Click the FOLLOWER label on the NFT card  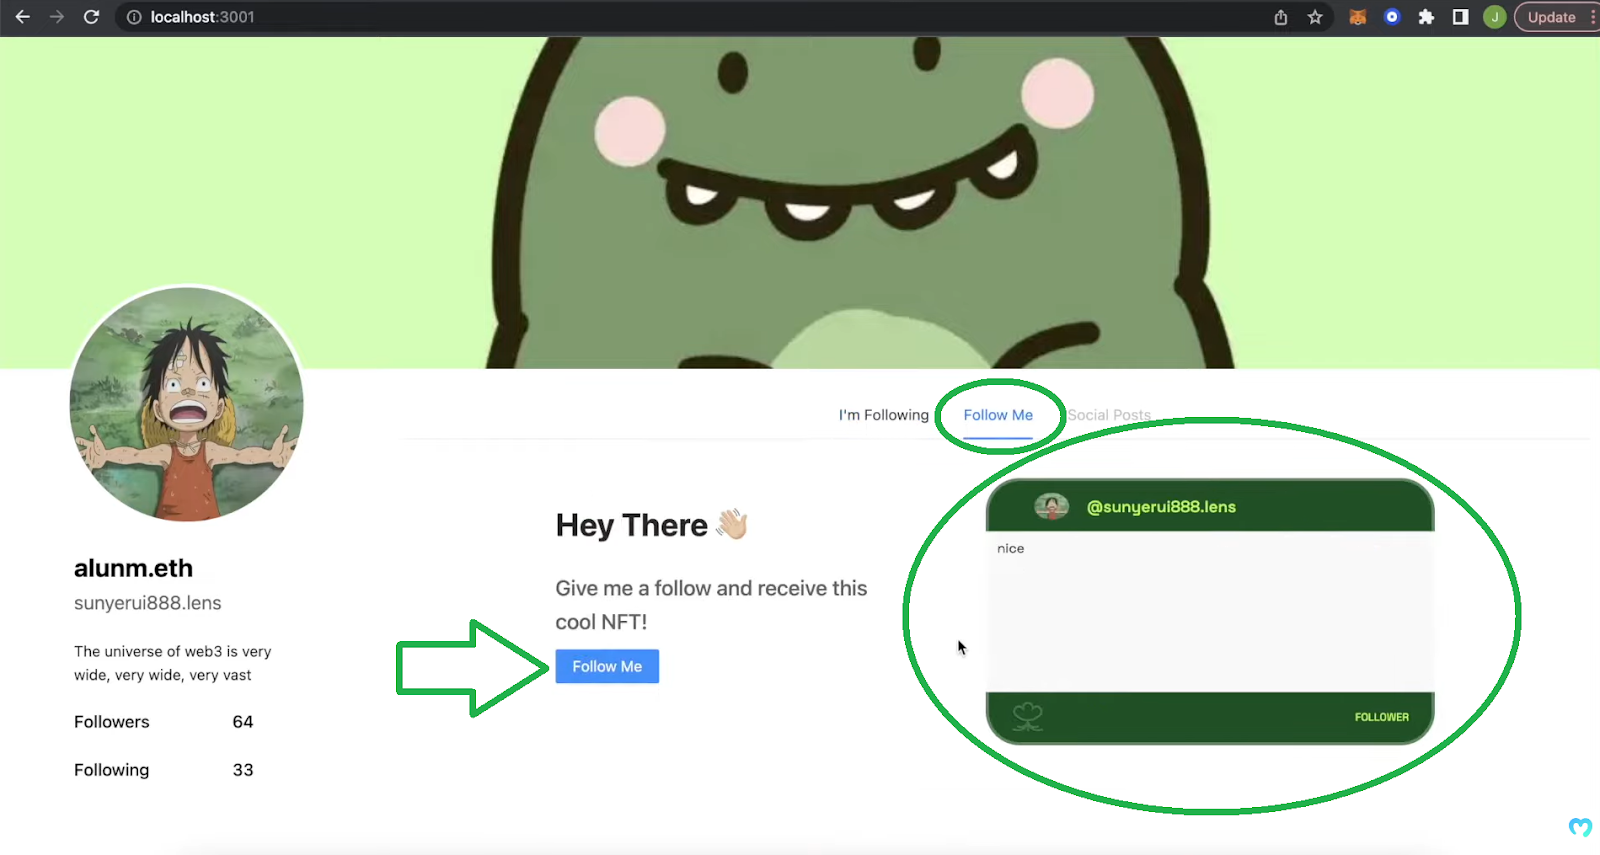pos(1381,717)
